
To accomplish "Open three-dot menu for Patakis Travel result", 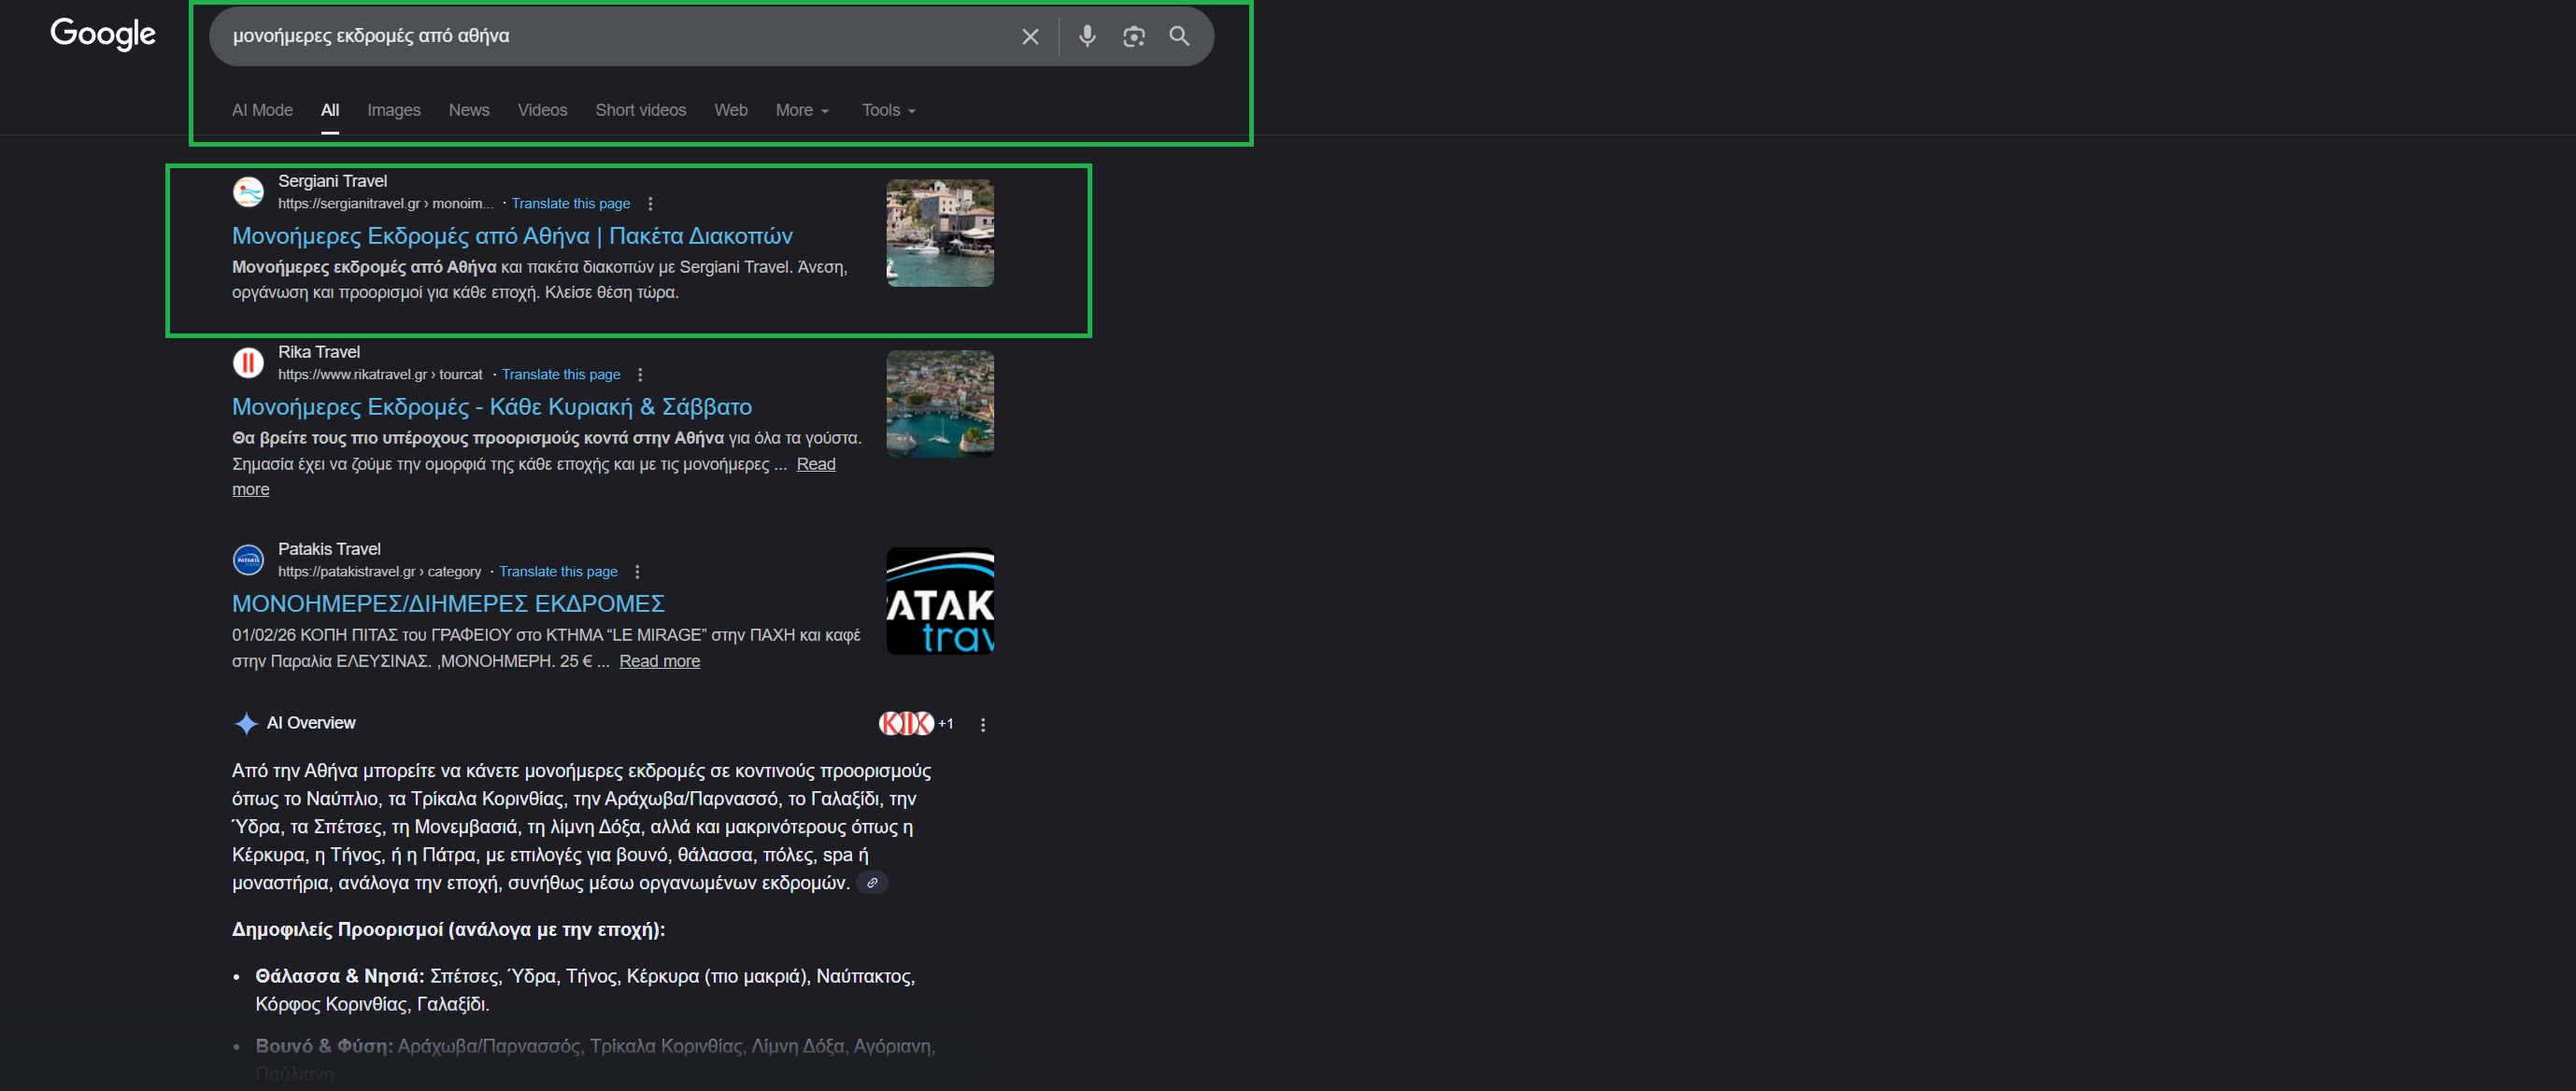I will pos(637,572).
